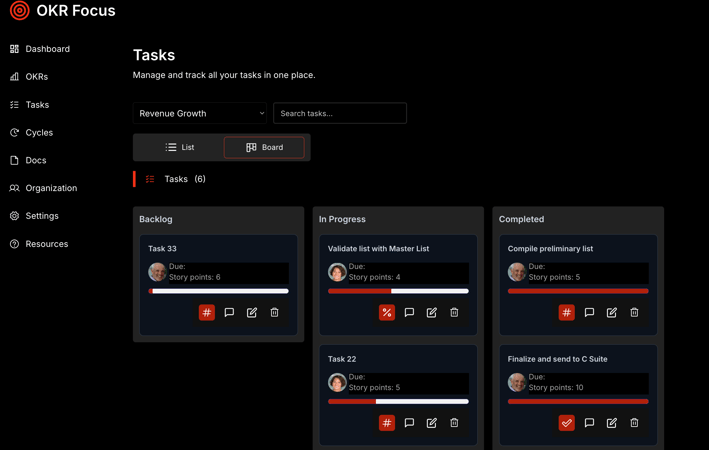The width and height of the screenshot is (709, 450).
Task: Click Task 33 progress bar
Action: (x=218, y=291)
